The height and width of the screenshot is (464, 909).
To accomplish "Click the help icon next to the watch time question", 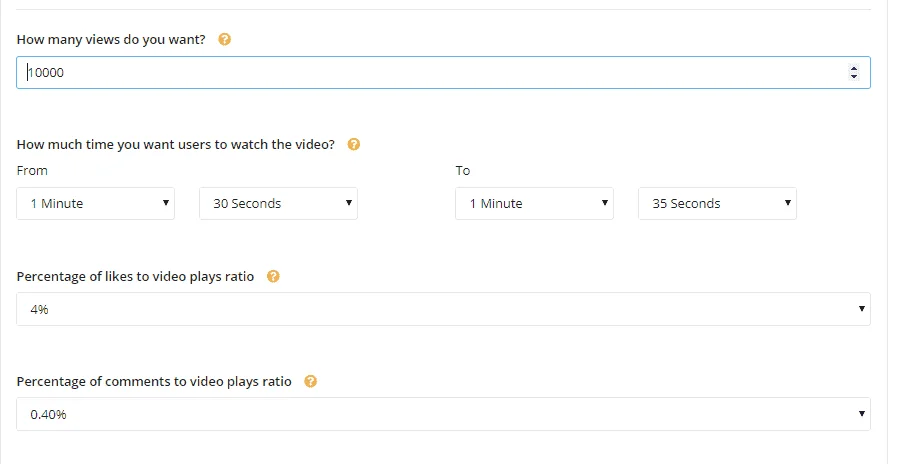I will point(354,144).
